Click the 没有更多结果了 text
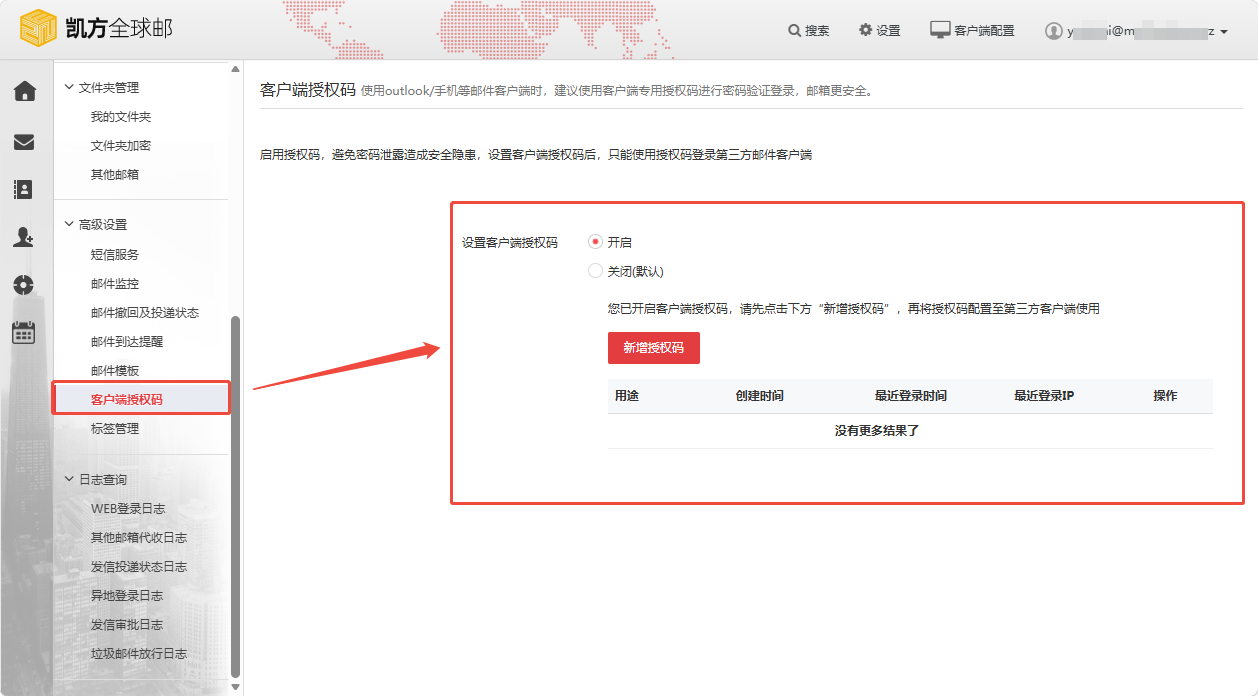The height and width of the screenshot is (696, 1258). (877, 431)
